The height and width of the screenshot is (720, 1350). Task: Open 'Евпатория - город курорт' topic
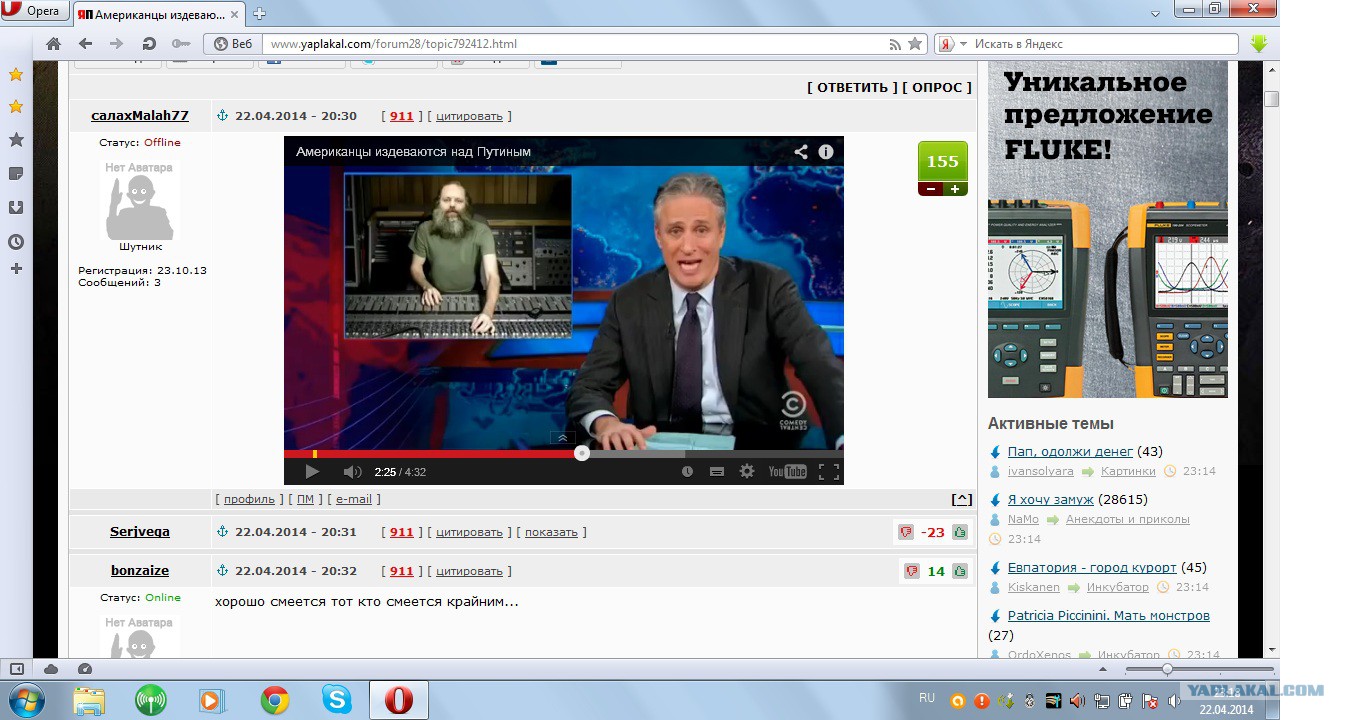point(1092,567)
